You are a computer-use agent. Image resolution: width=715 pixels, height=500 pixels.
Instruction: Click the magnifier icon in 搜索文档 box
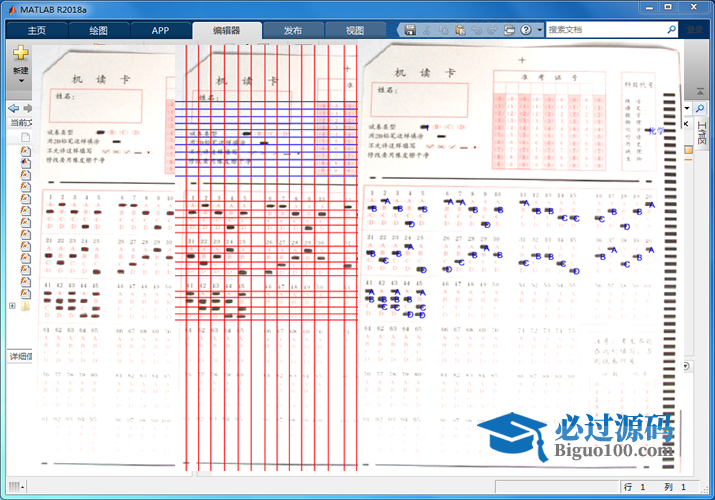[672, 30]
